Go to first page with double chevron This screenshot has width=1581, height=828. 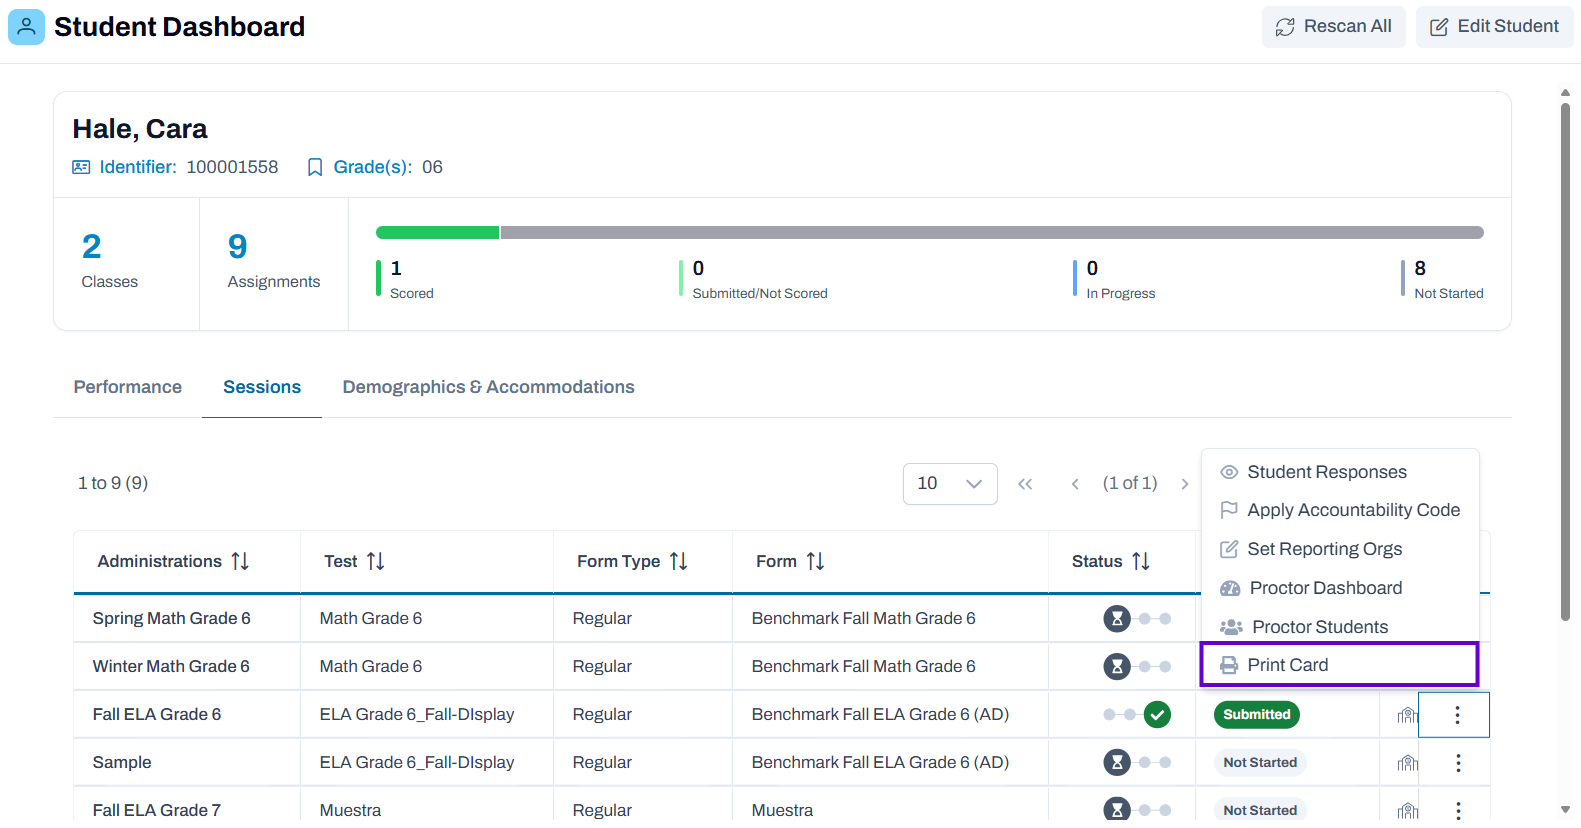coord(1025,484)
